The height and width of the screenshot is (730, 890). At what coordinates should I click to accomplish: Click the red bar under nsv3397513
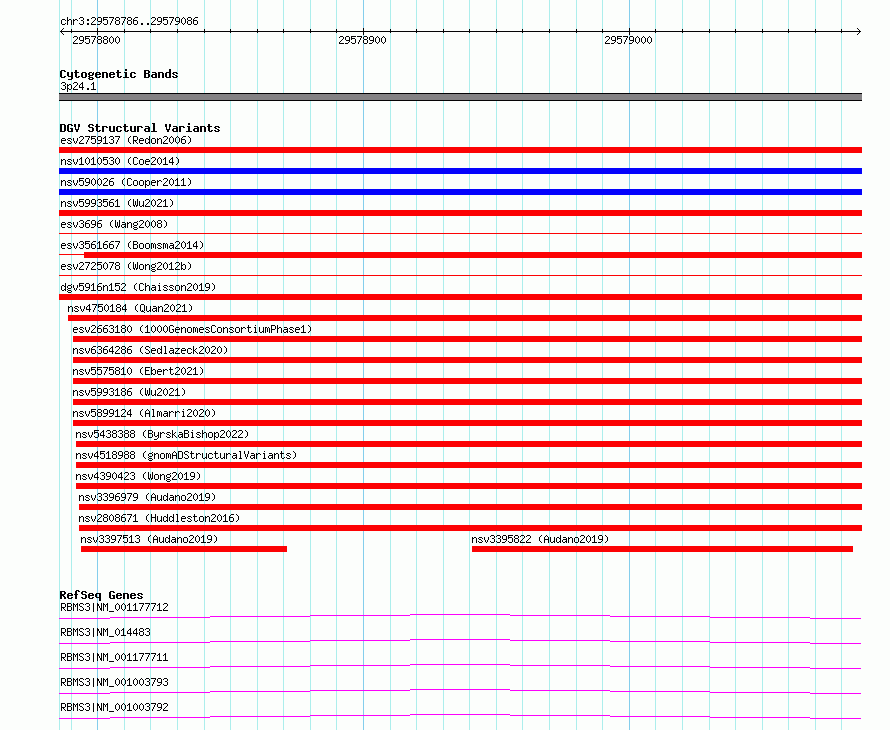coord(184,549)
